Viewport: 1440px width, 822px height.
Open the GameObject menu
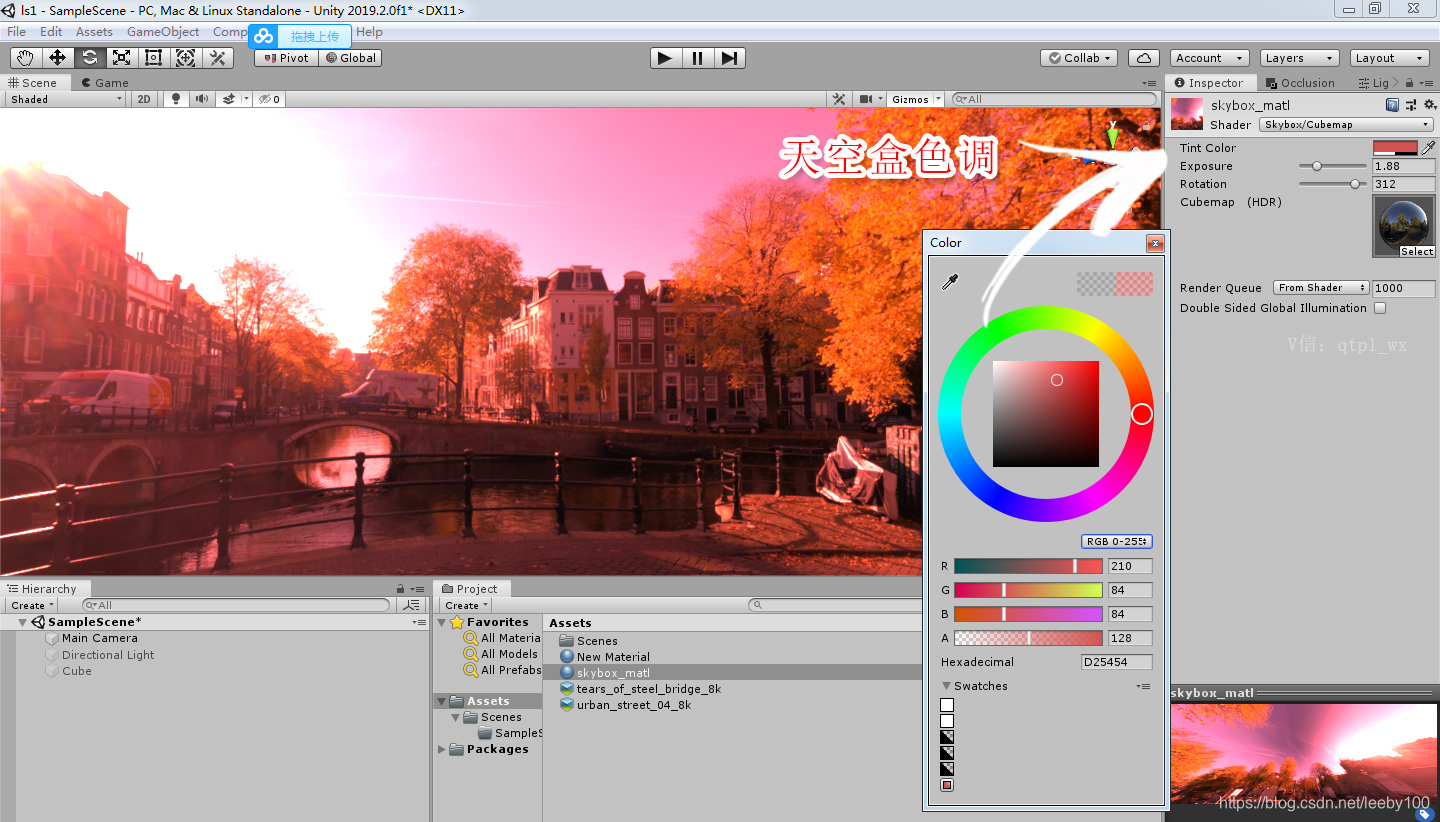[x=163, y=32]
